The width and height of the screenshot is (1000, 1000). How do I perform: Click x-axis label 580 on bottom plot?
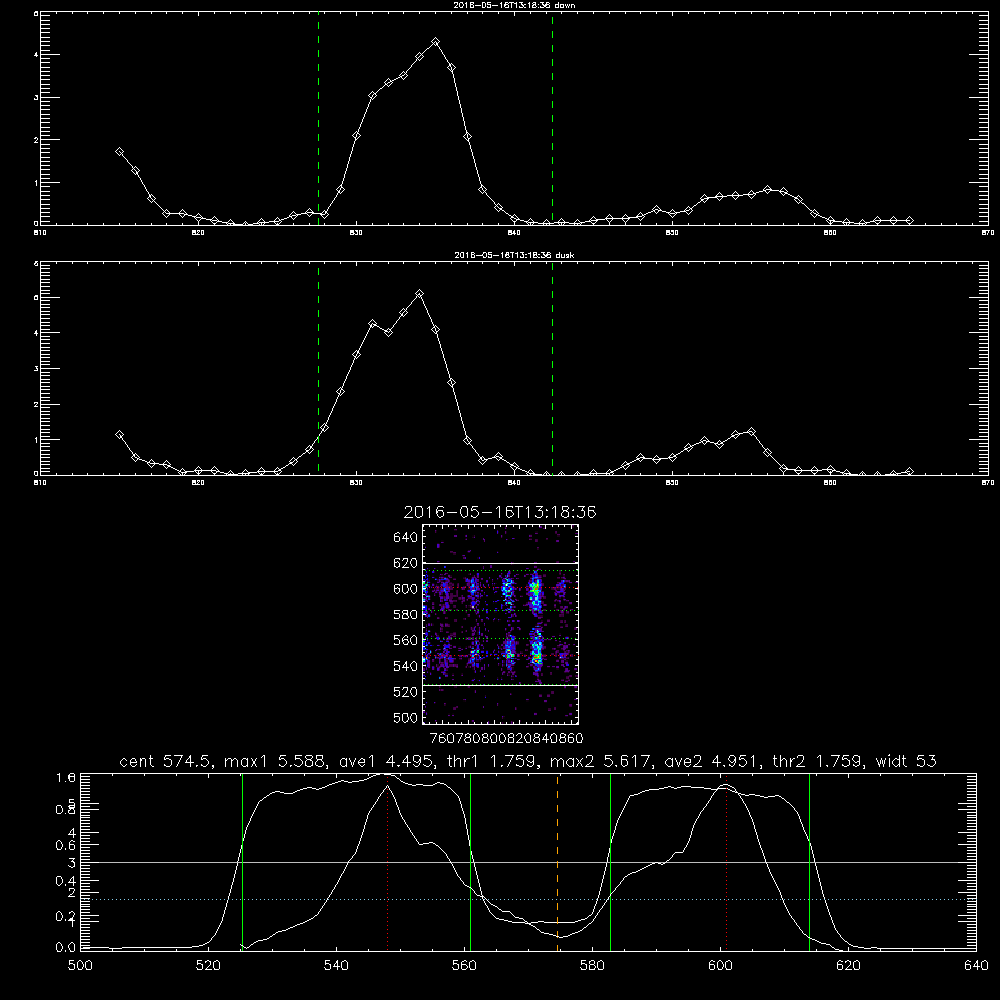point(592,965)
